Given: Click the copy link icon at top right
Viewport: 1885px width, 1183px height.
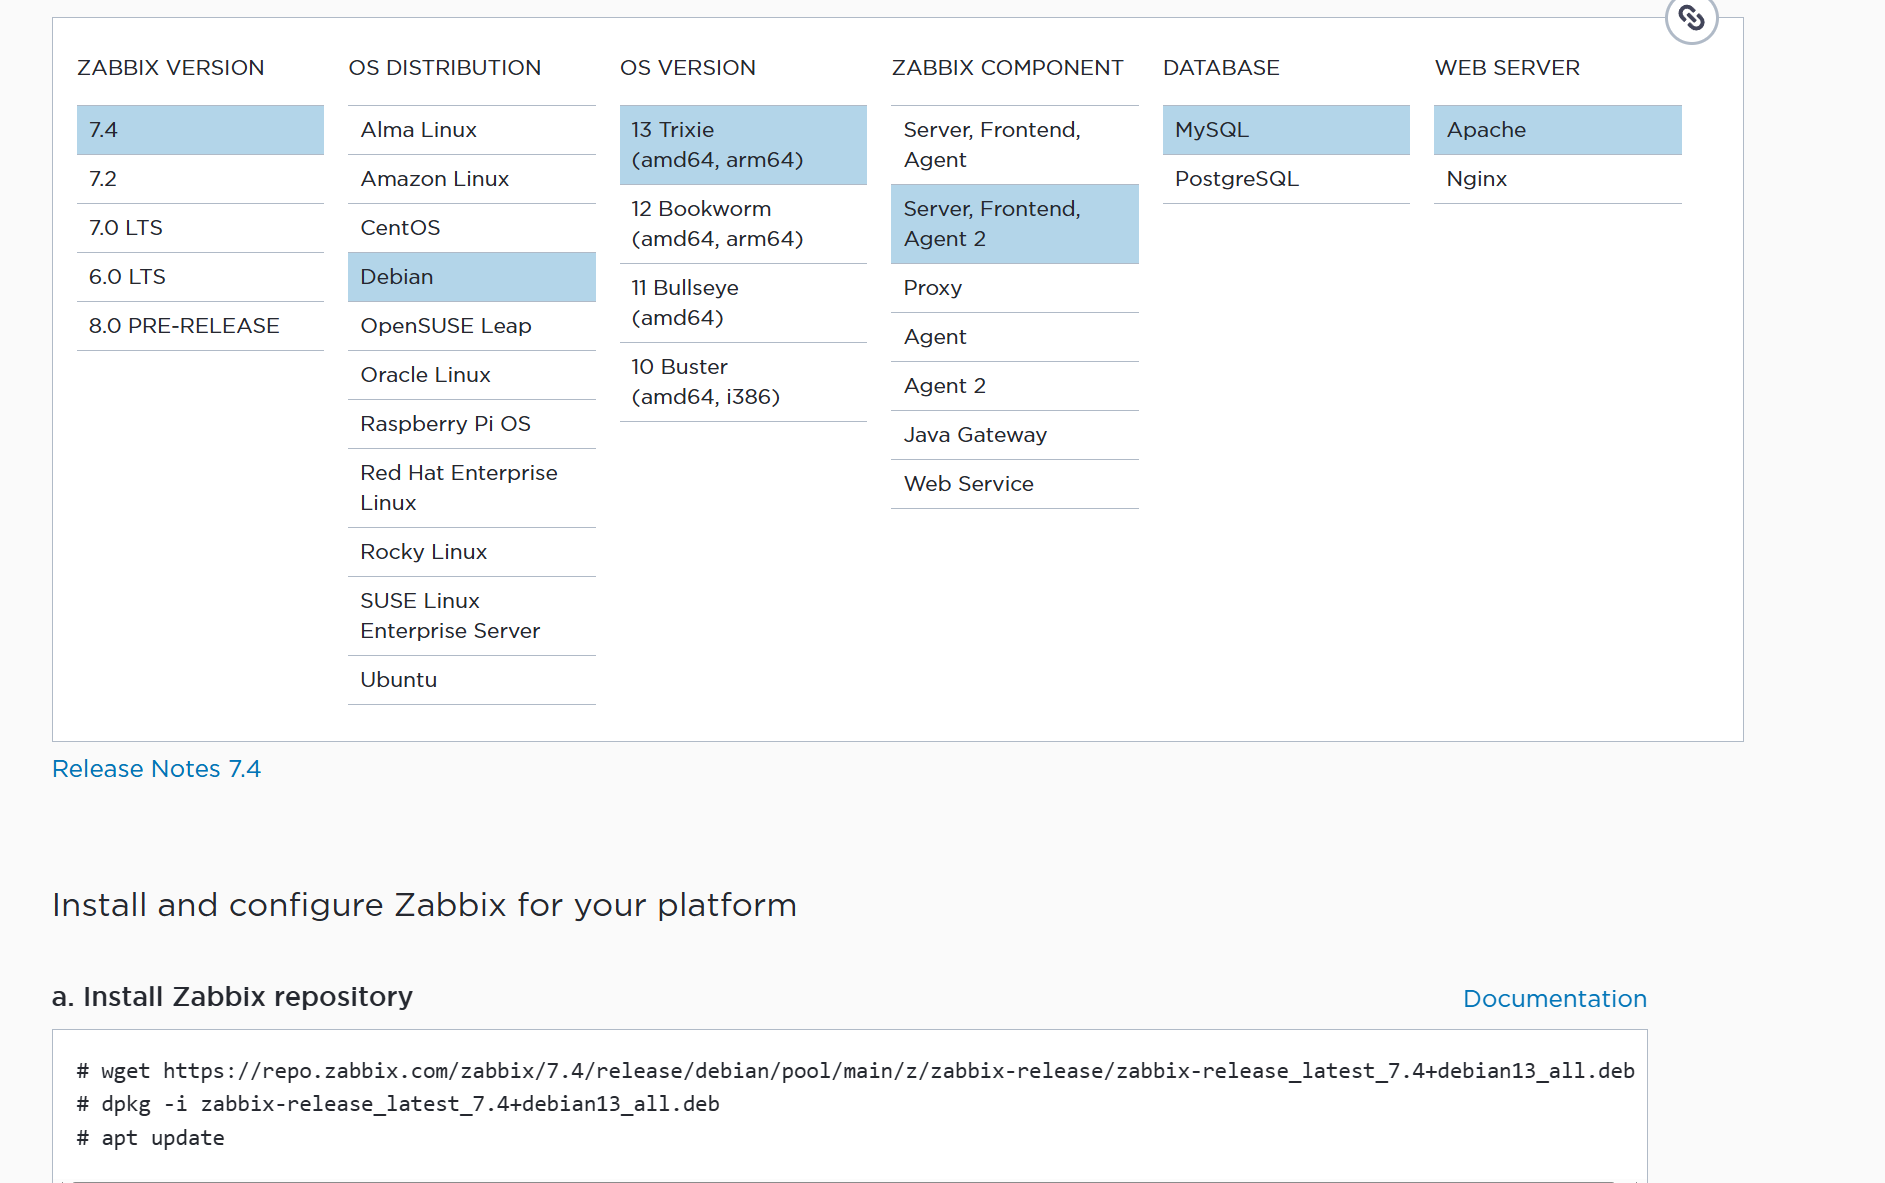Looking at the screenshot, I should 1691,18.
